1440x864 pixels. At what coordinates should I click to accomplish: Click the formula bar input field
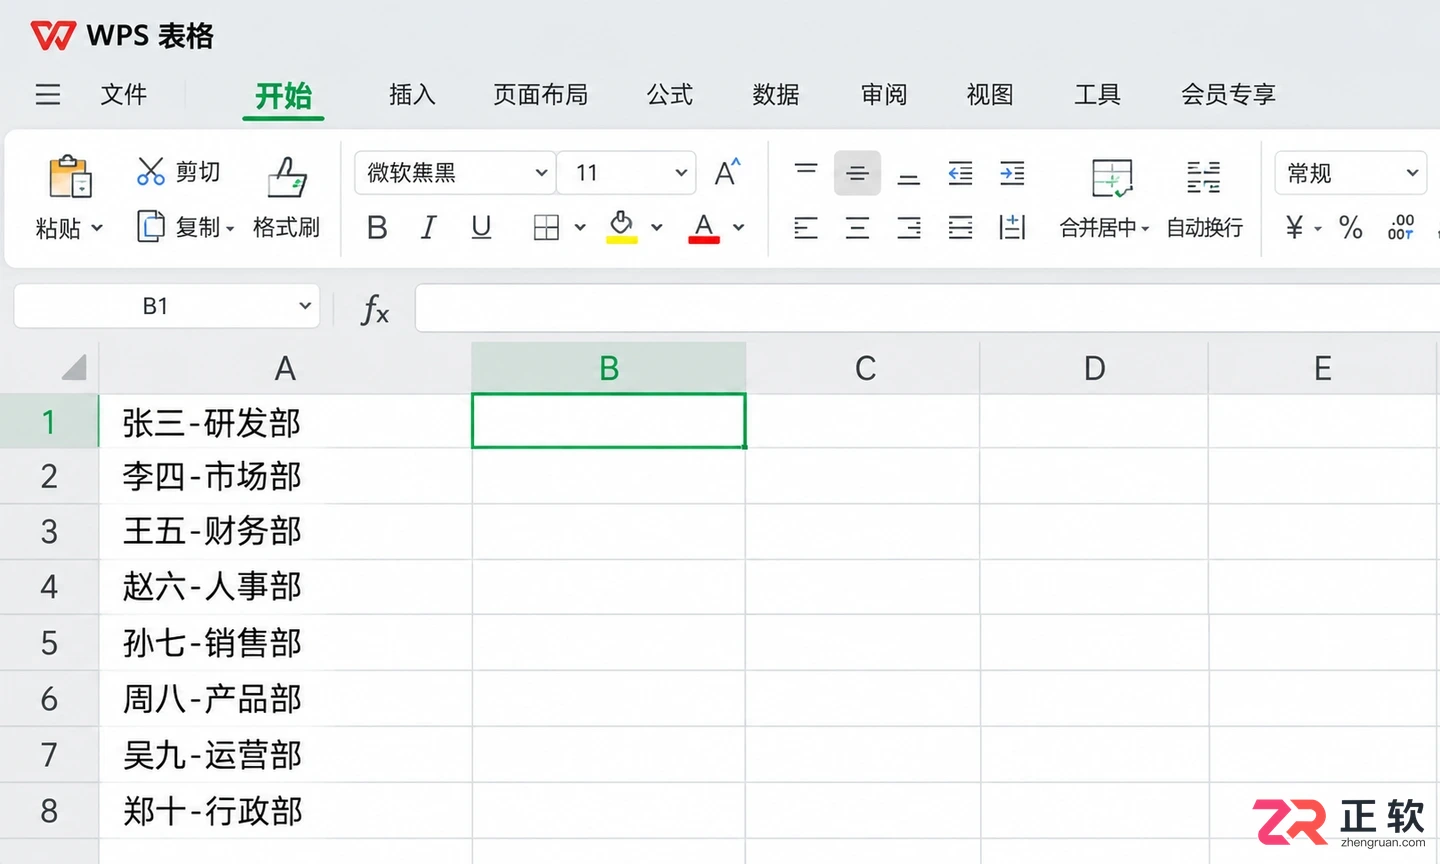(927, 308)
